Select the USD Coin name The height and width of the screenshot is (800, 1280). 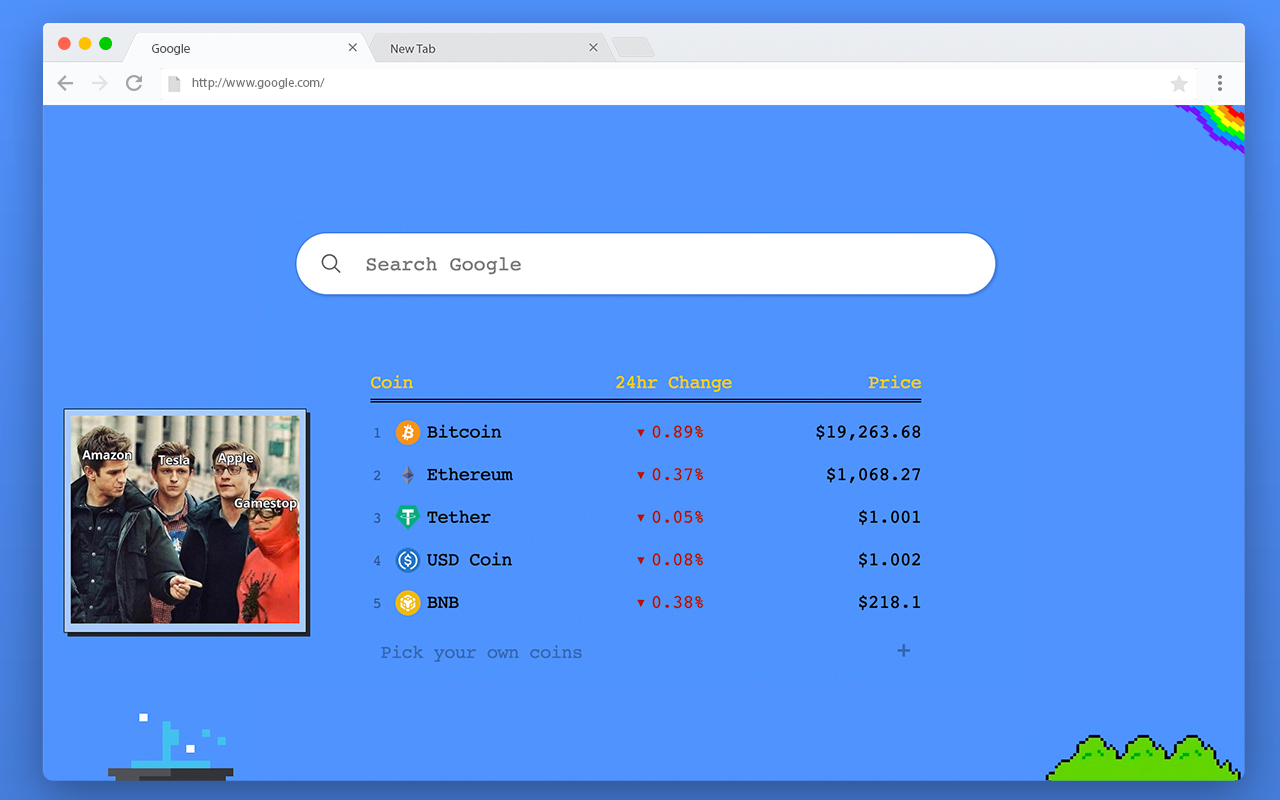click(x=469, y=560)
